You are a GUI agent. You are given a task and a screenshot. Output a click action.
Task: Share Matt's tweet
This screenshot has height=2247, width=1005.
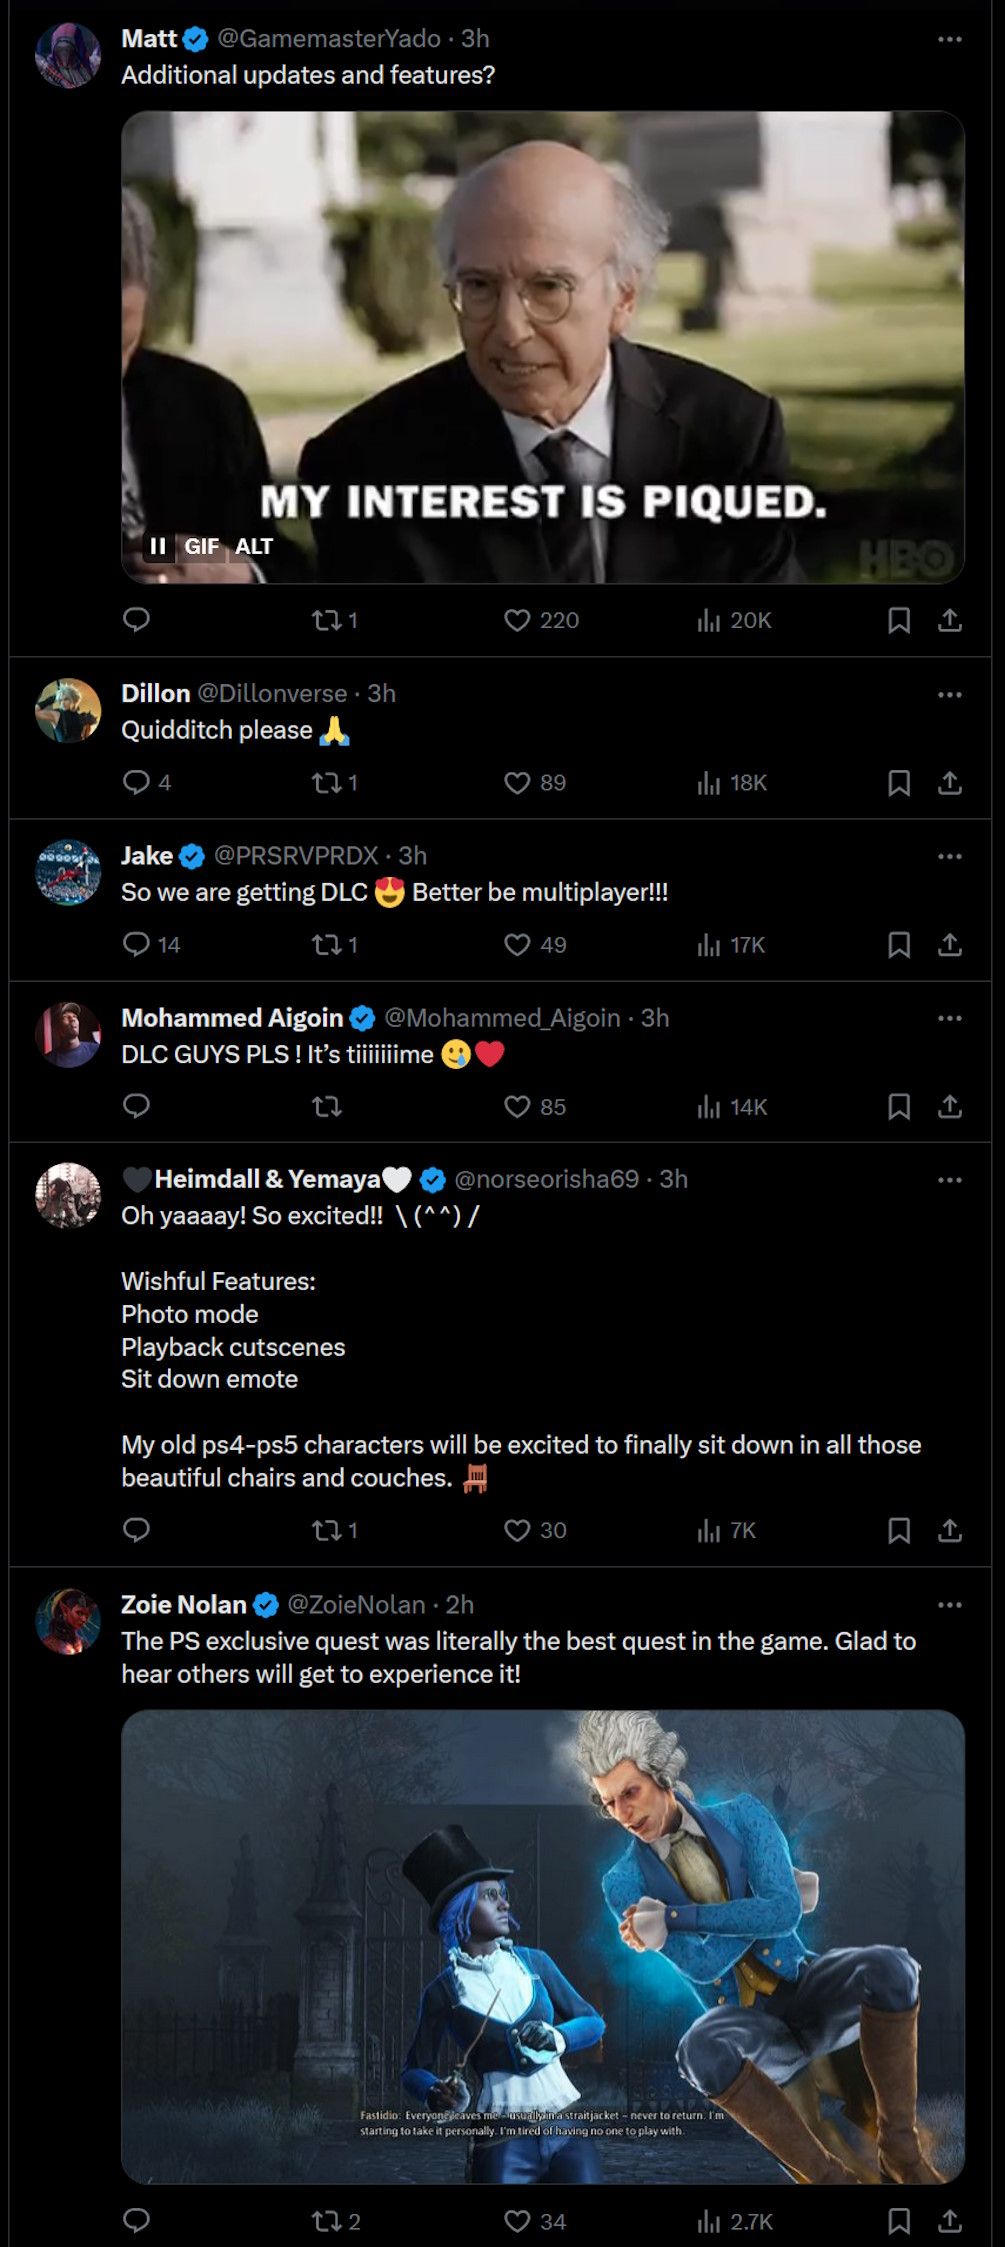pyautogui.click(x=950, y=621)
